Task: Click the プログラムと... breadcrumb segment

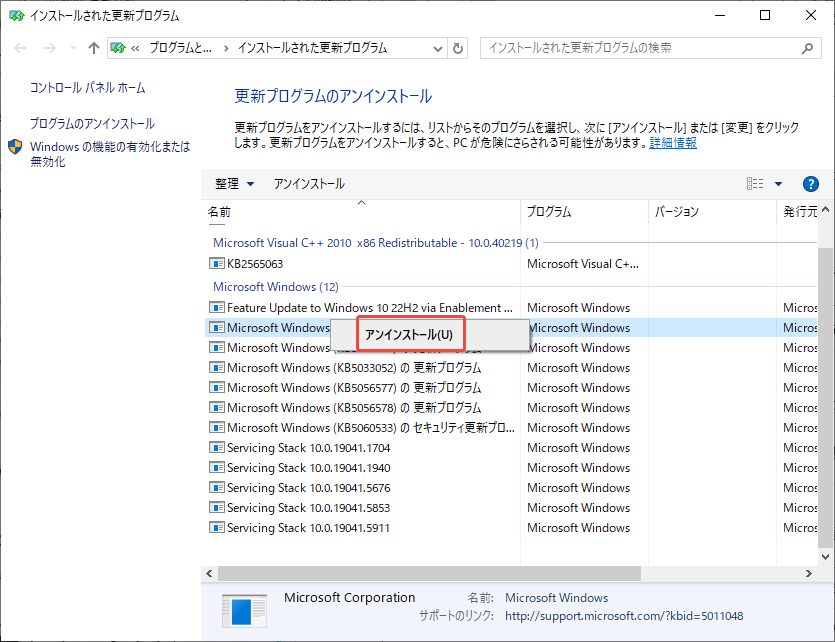Action: [x=180, y=48]
